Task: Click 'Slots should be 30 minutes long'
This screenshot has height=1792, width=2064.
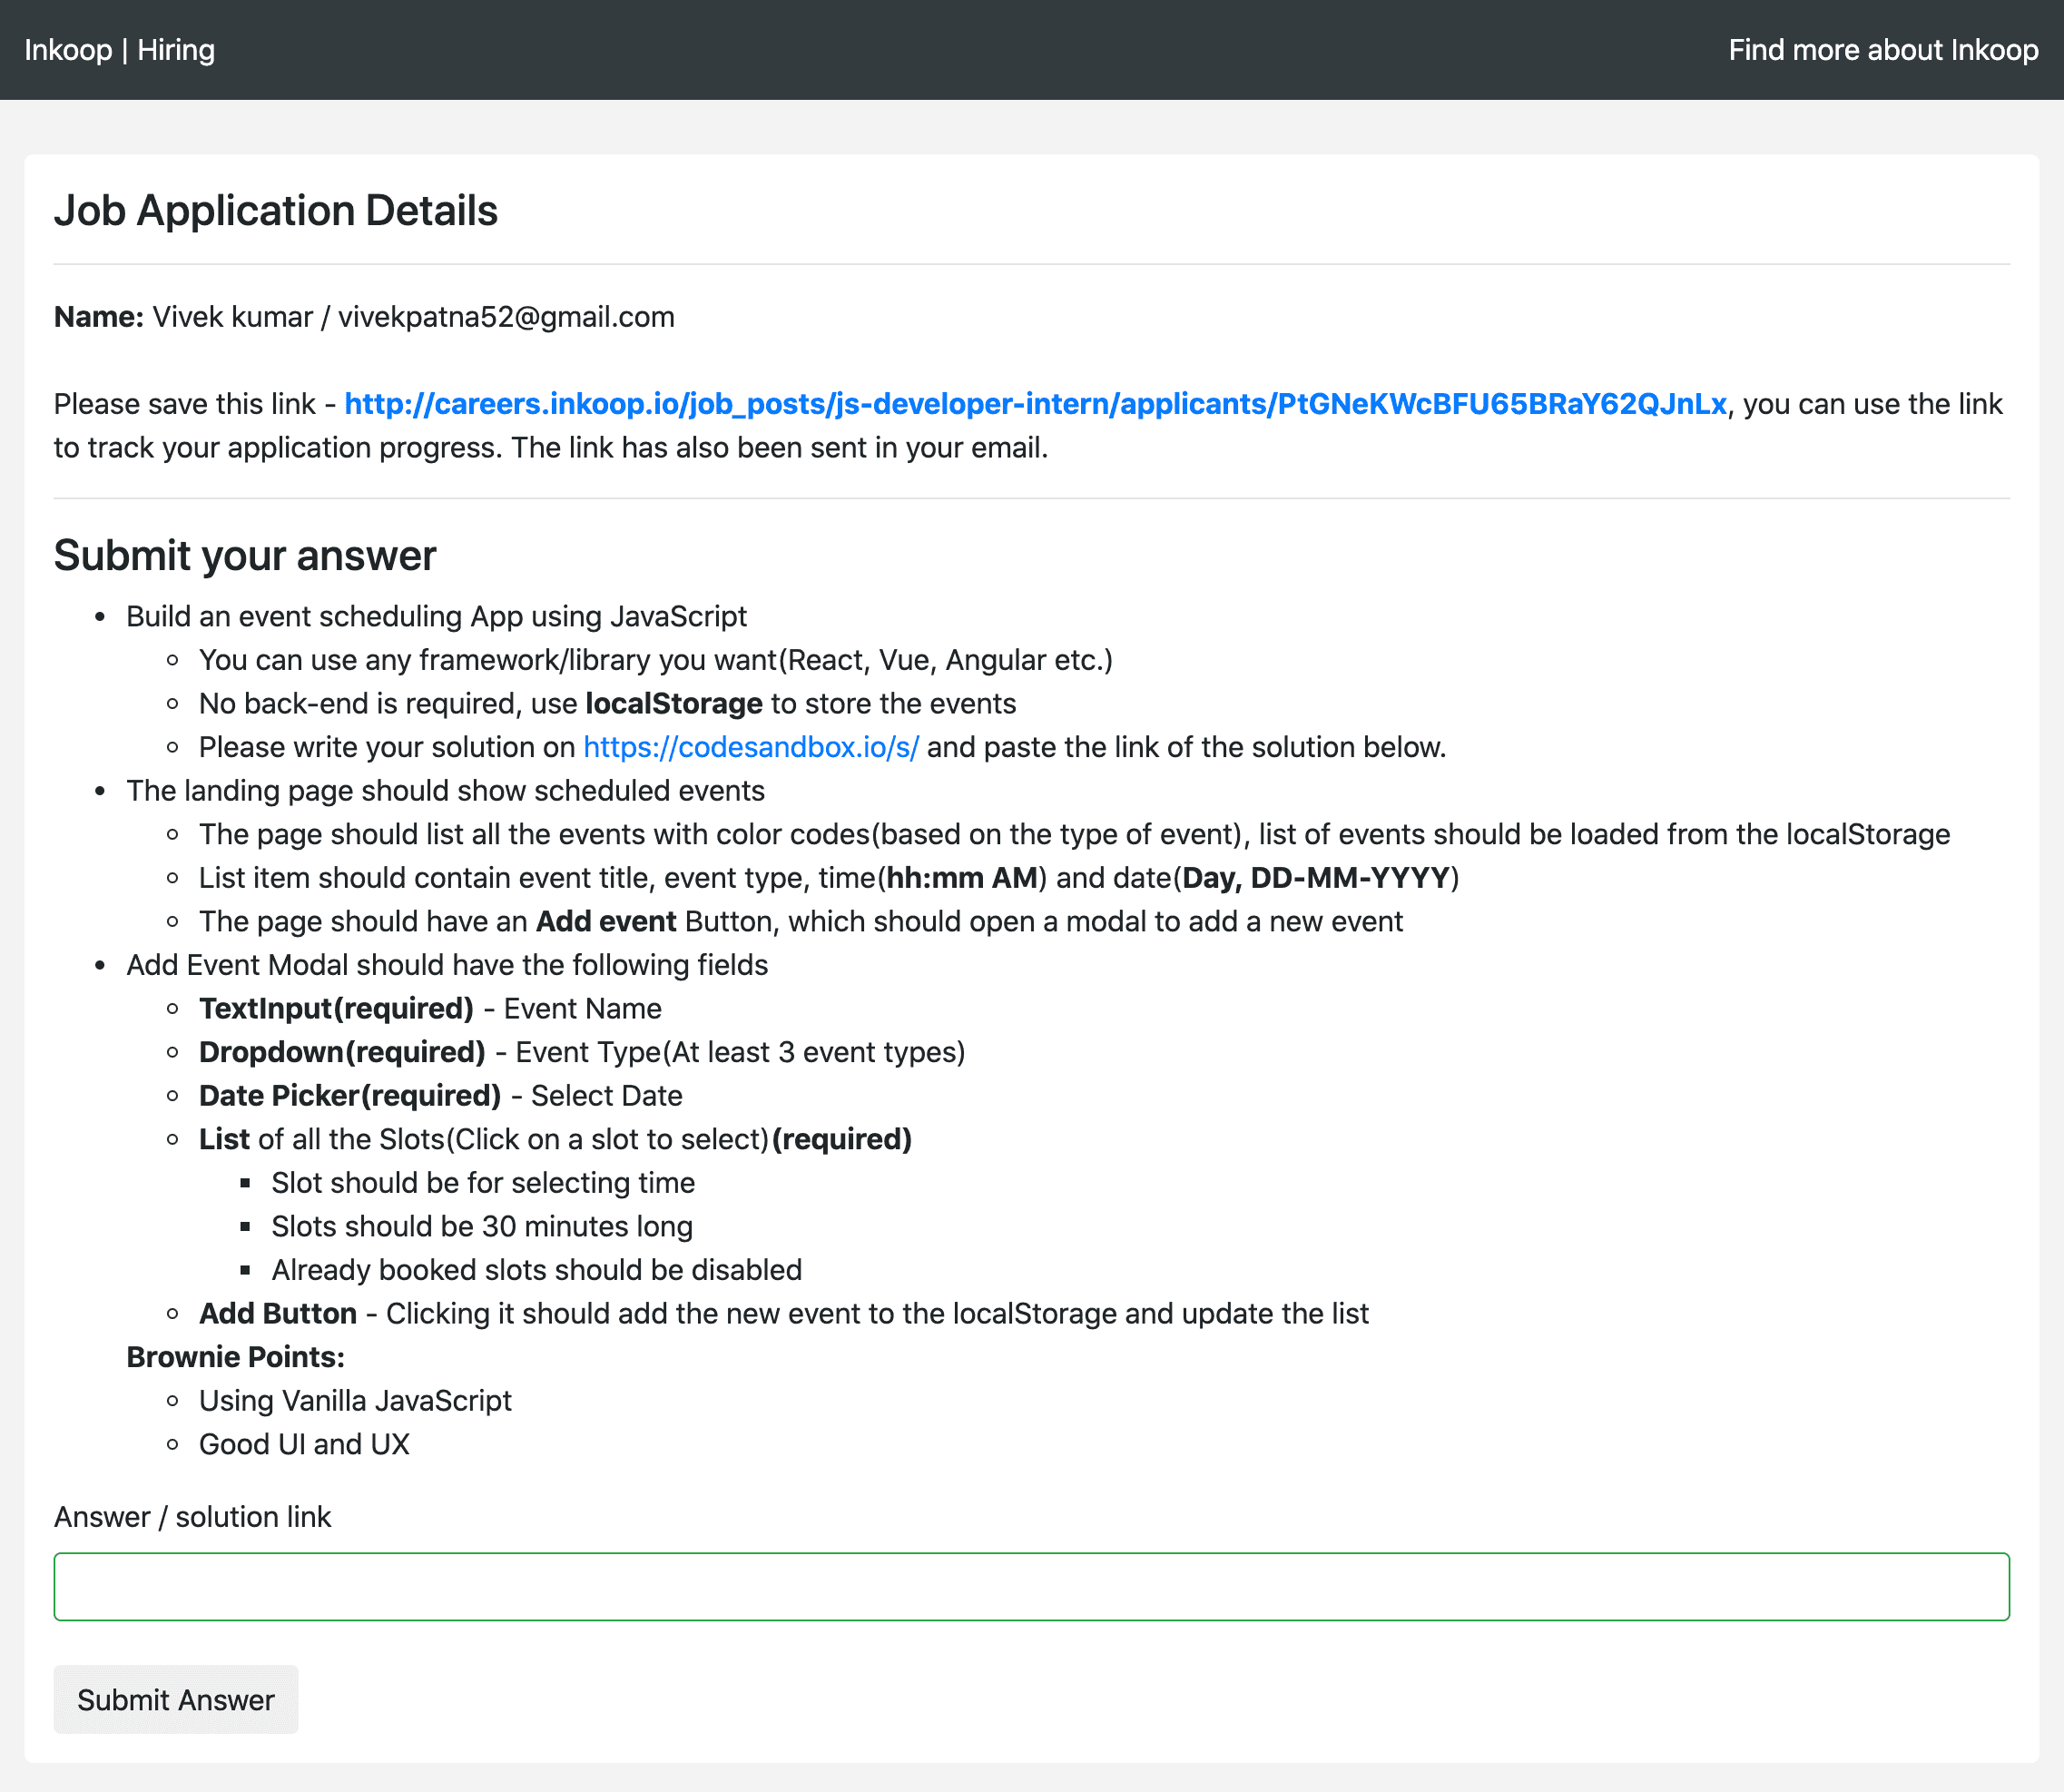Action: (482, 1226)
